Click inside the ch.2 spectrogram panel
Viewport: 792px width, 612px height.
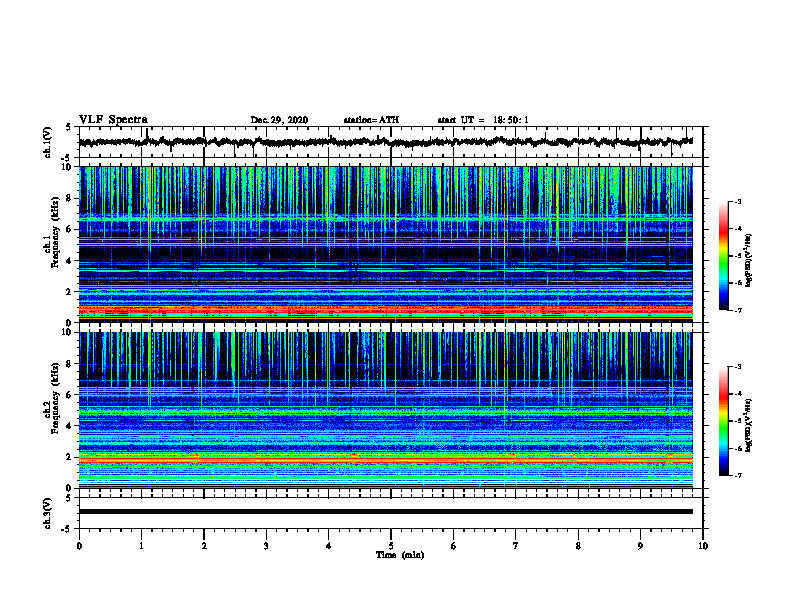pyautogui.click(x=385, y=410)
